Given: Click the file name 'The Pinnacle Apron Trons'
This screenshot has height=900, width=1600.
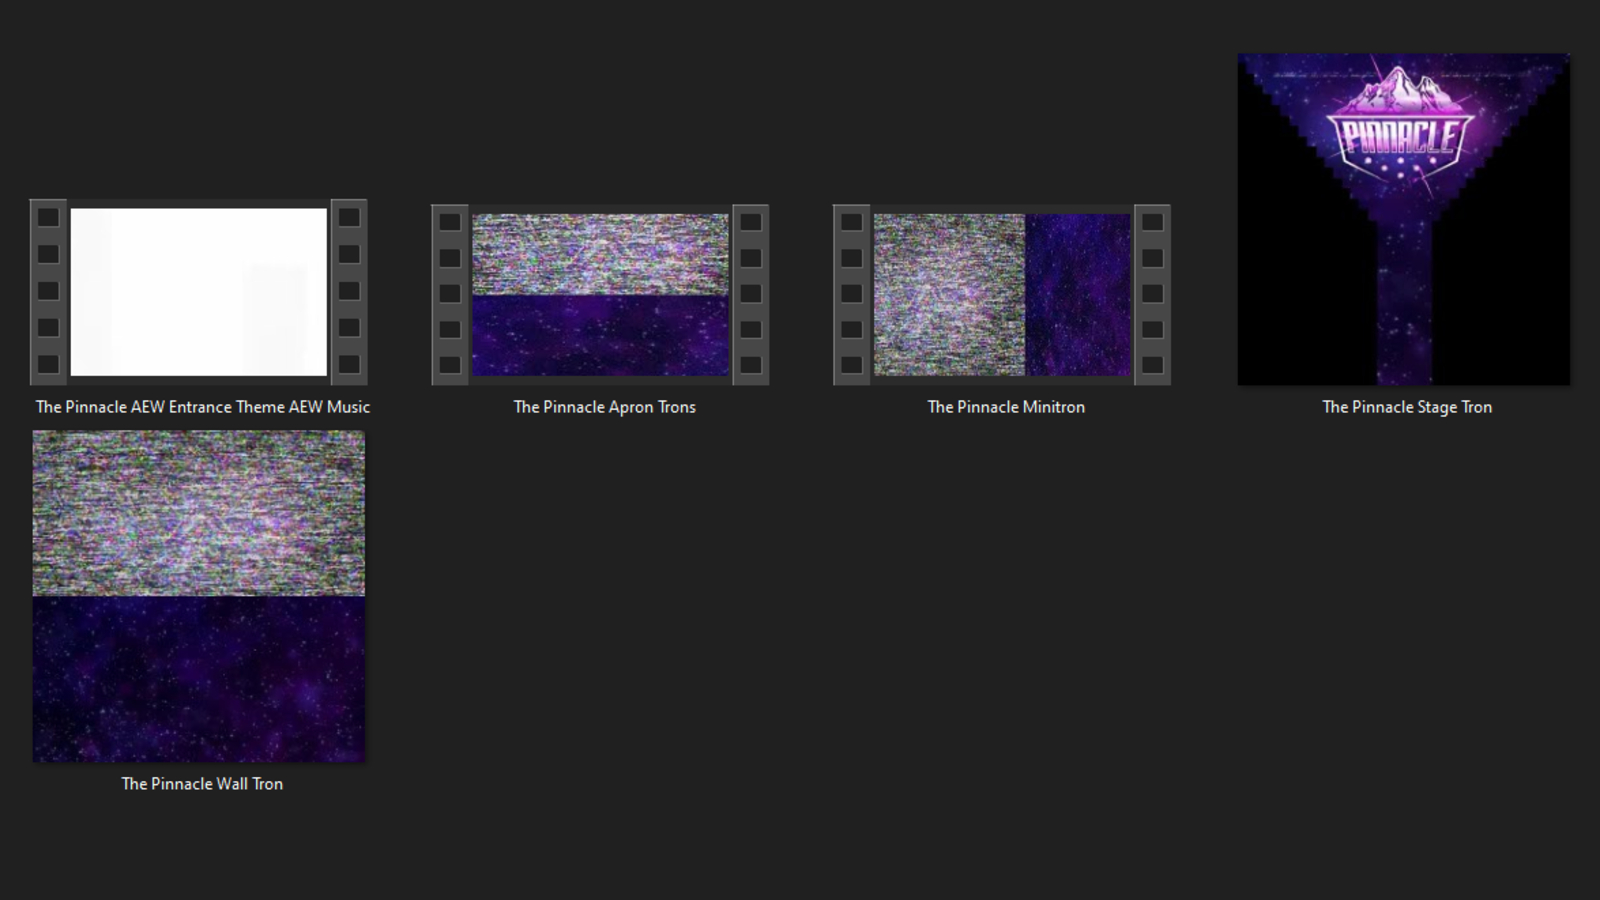Looking at the screenshot, I should tap(605, 407).
